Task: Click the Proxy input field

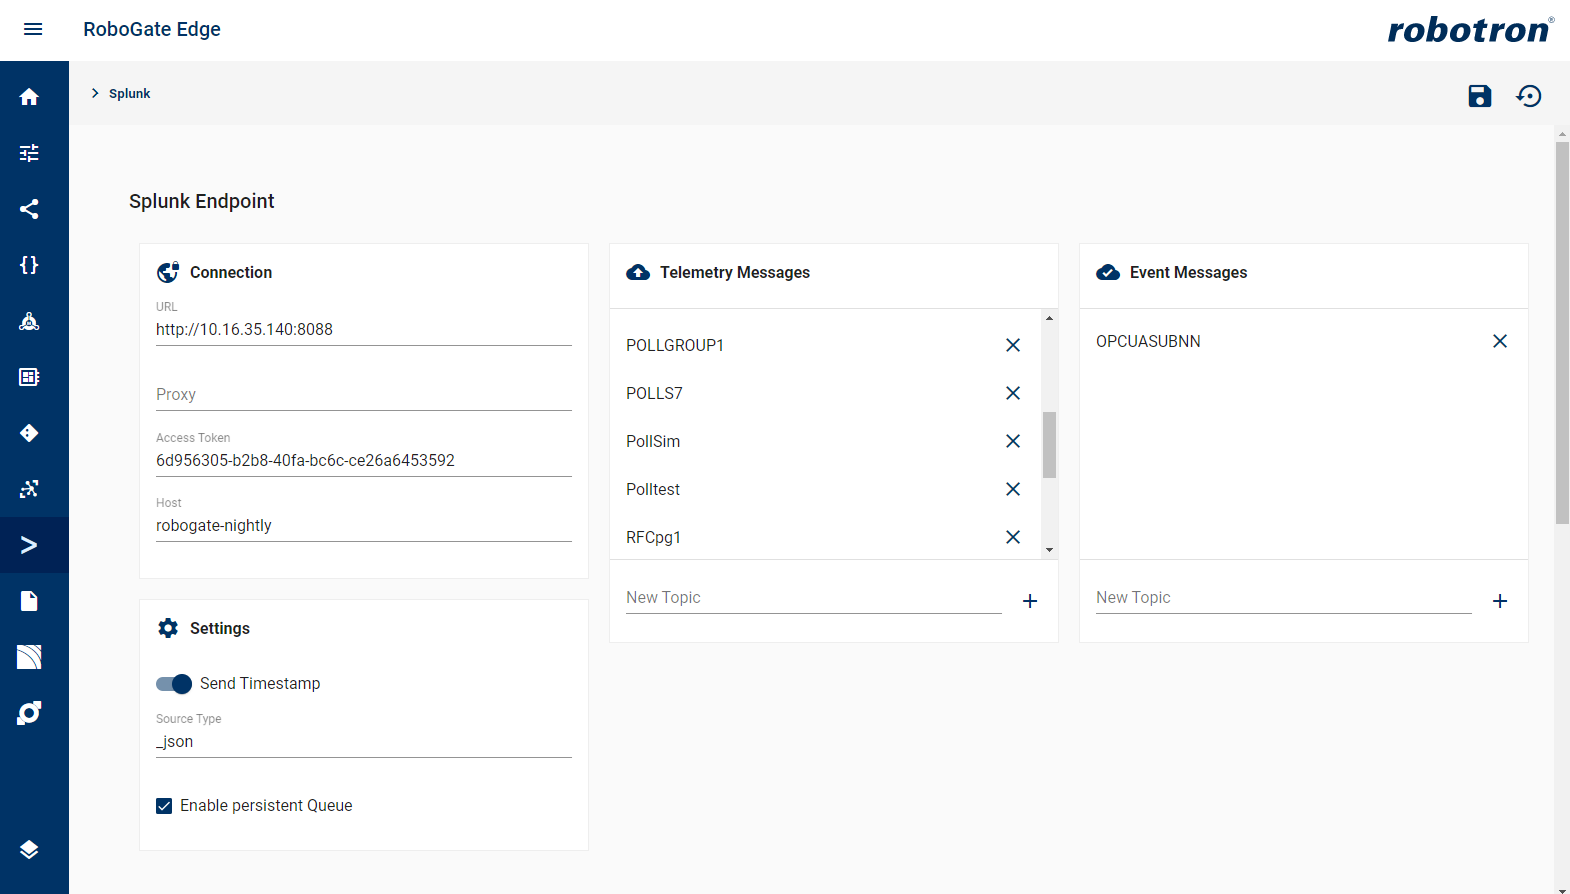Action: (x=364, y=394)
